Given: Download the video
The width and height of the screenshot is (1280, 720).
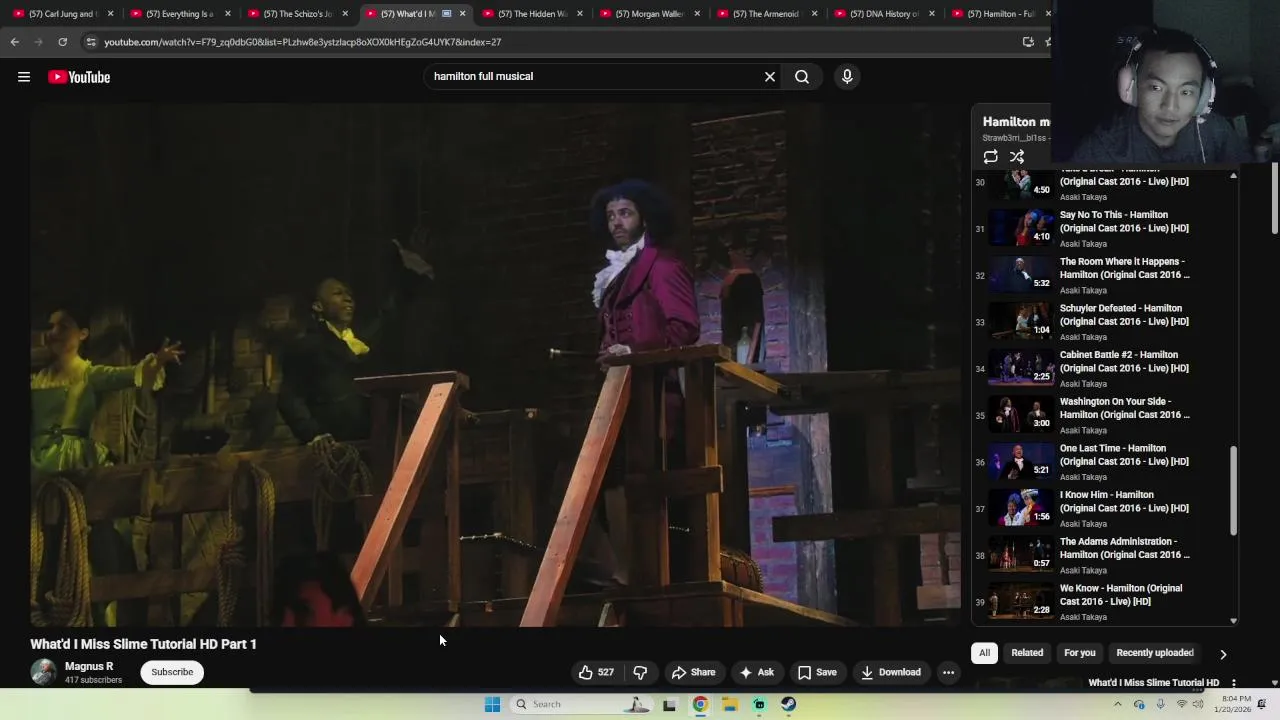Looking at the screenshot, I should click(891, 672).
